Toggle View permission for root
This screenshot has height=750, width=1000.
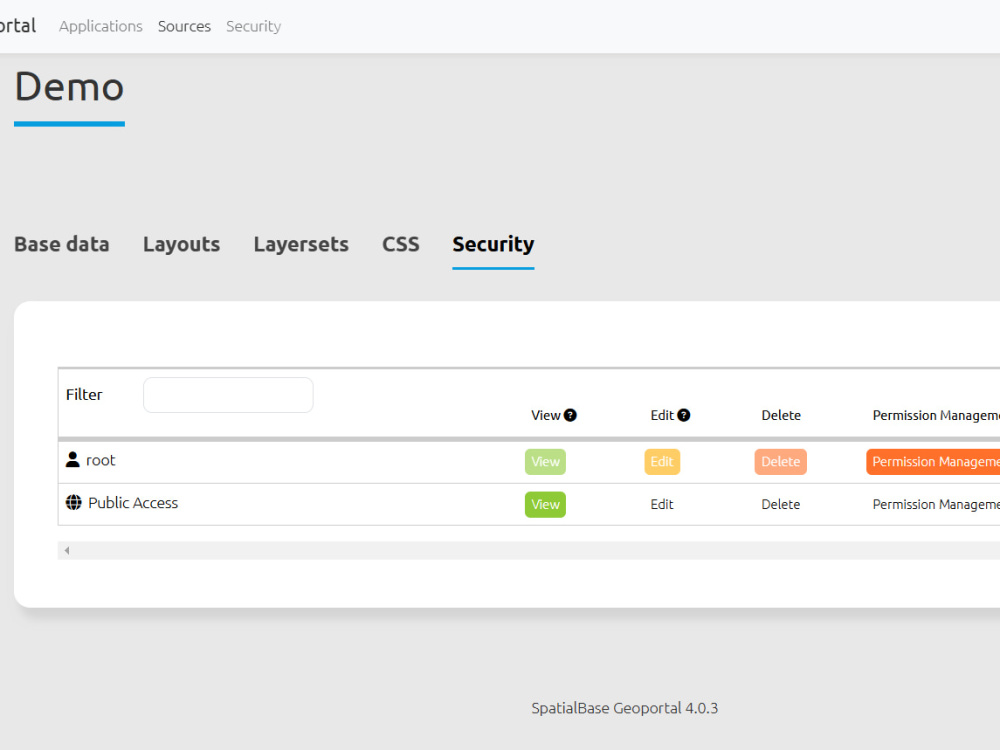point(545,462)
